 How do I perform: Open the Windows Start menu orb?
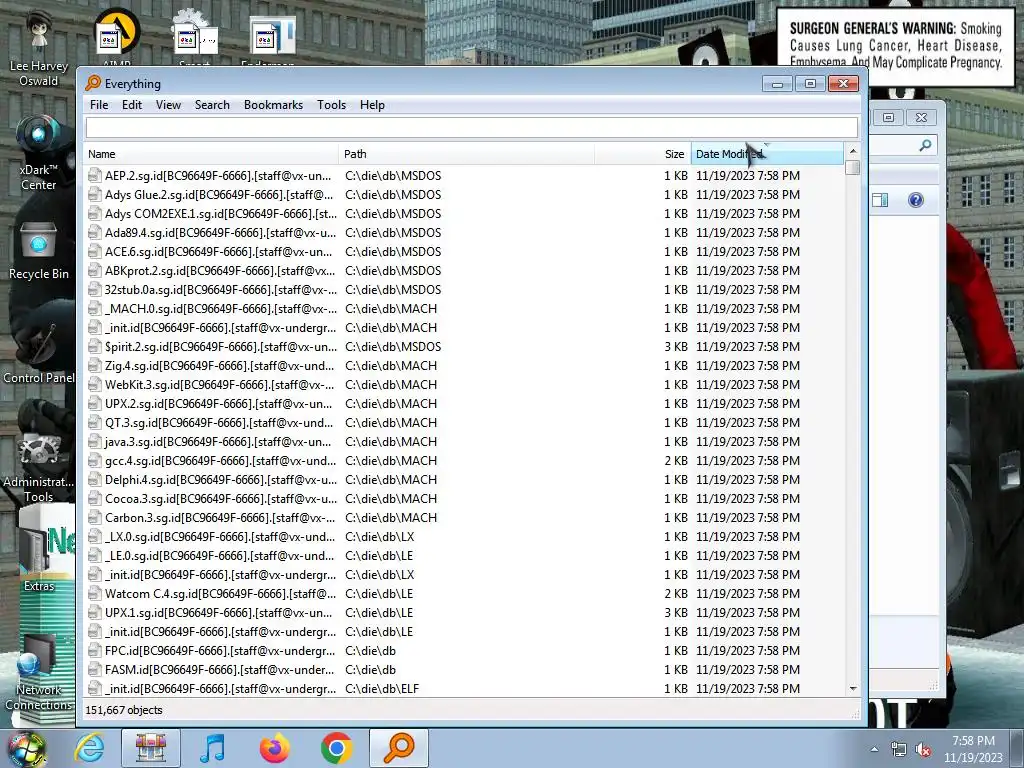26,748
